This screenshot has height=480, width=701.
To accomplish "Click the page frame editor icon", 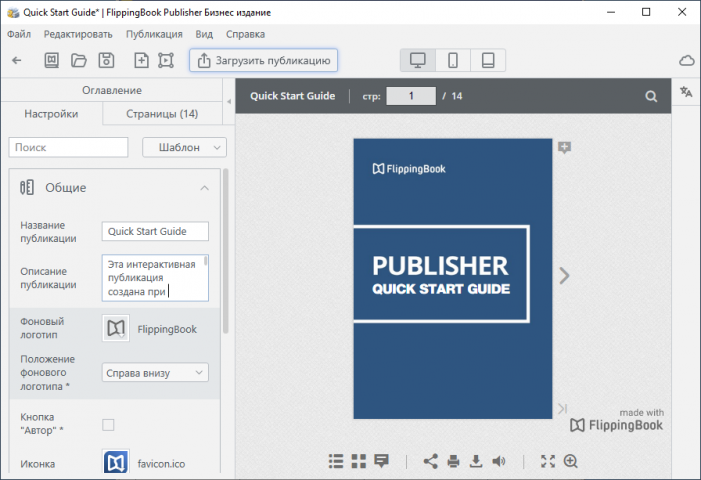I will click(166, 60).
